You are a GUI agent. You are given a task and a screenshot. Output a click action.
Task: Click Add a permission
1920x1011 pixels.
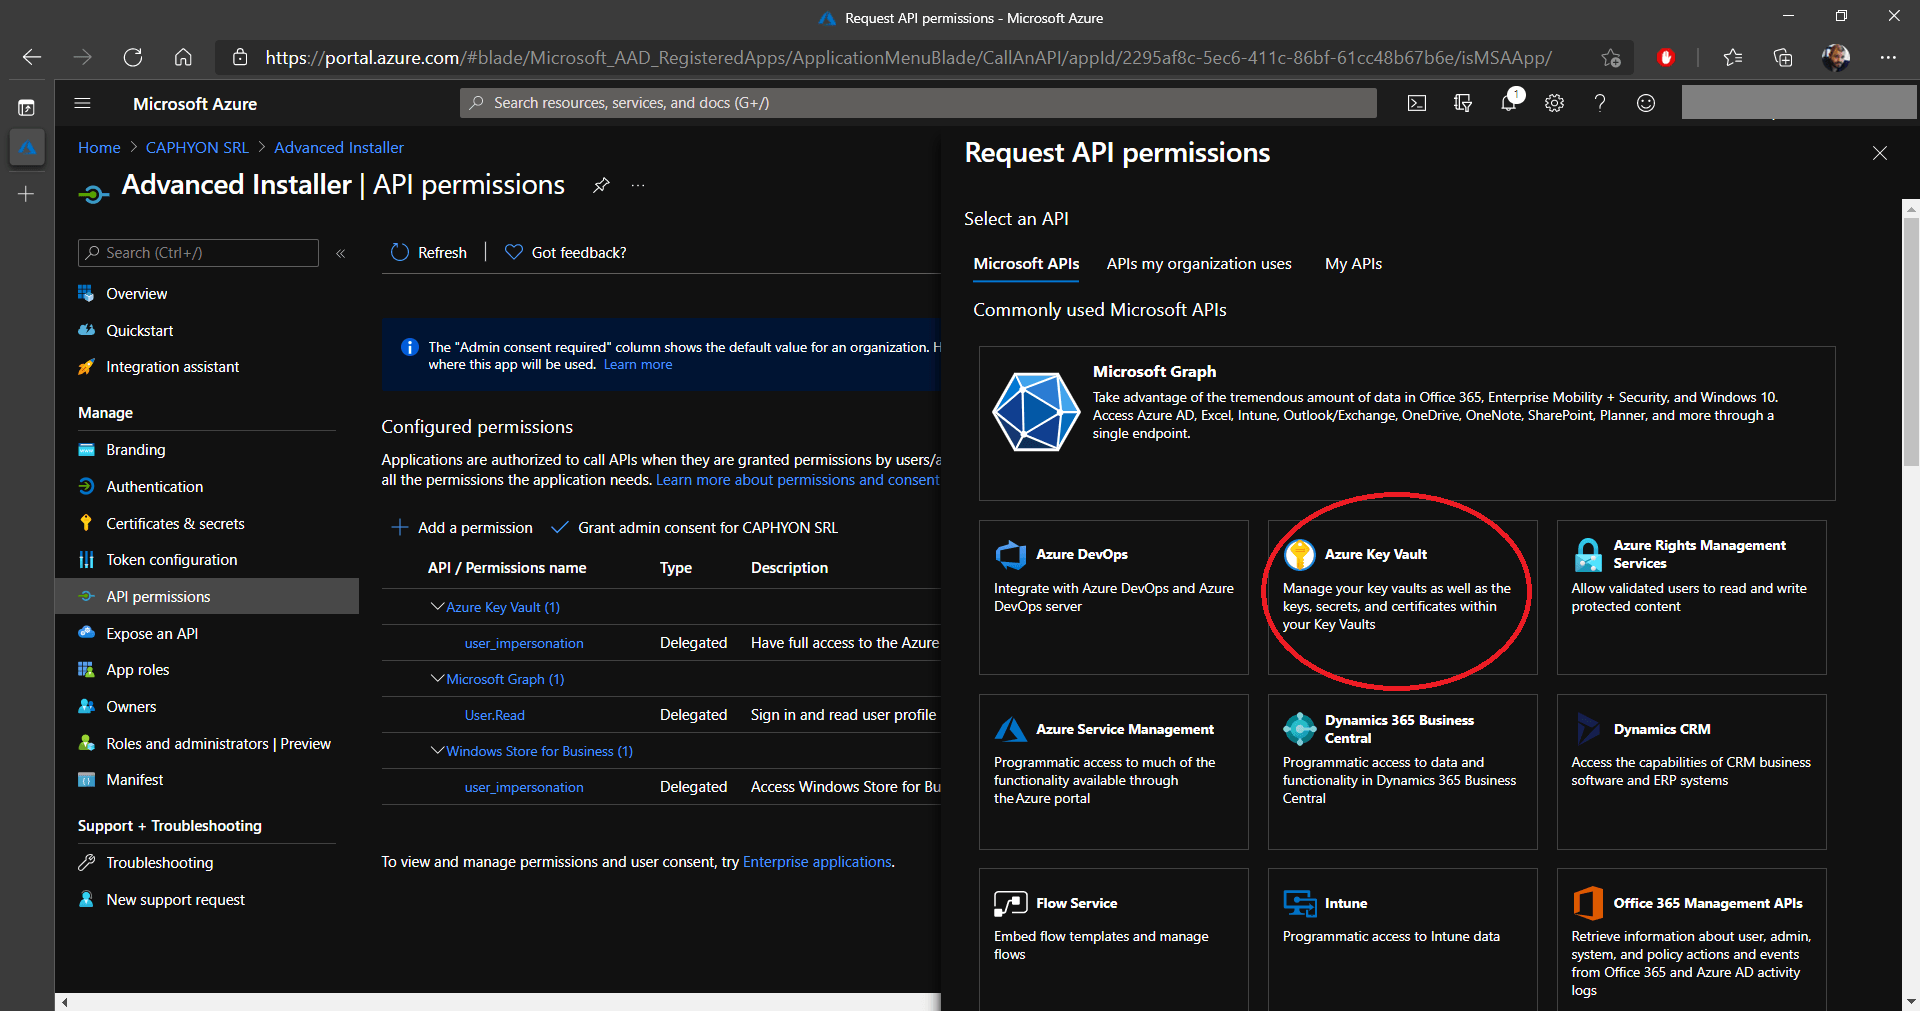click(462, 528)
